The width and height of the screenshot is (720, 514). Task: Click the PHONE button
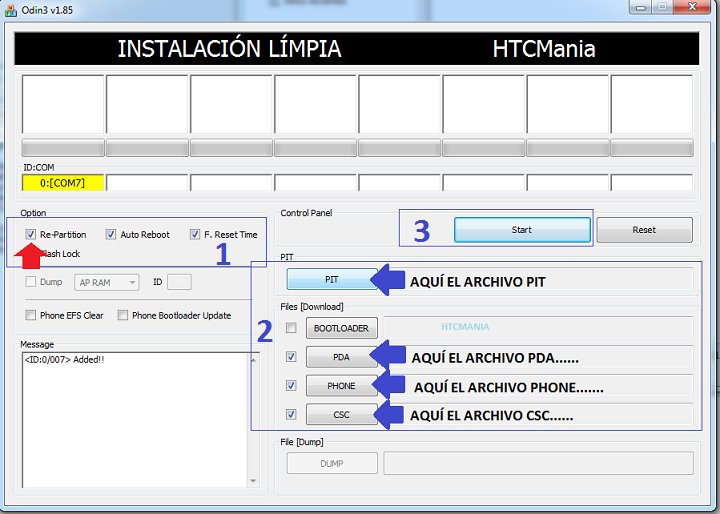(x=342, y=386)
